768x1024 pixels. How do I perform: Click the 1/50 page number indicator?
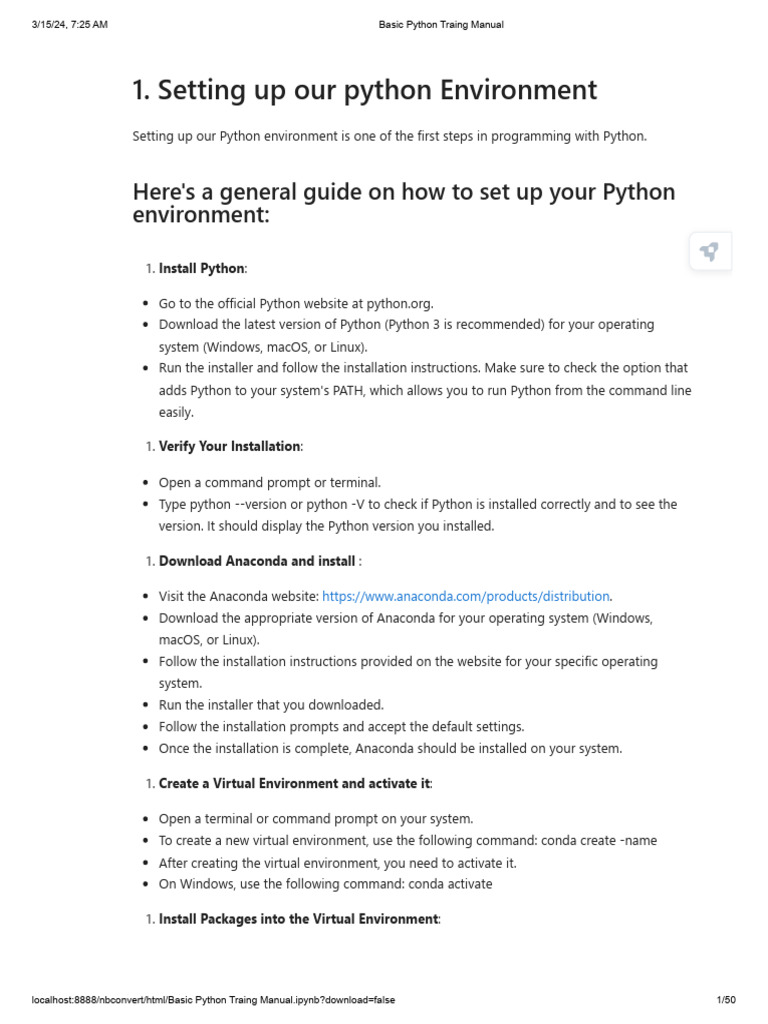726,1000
